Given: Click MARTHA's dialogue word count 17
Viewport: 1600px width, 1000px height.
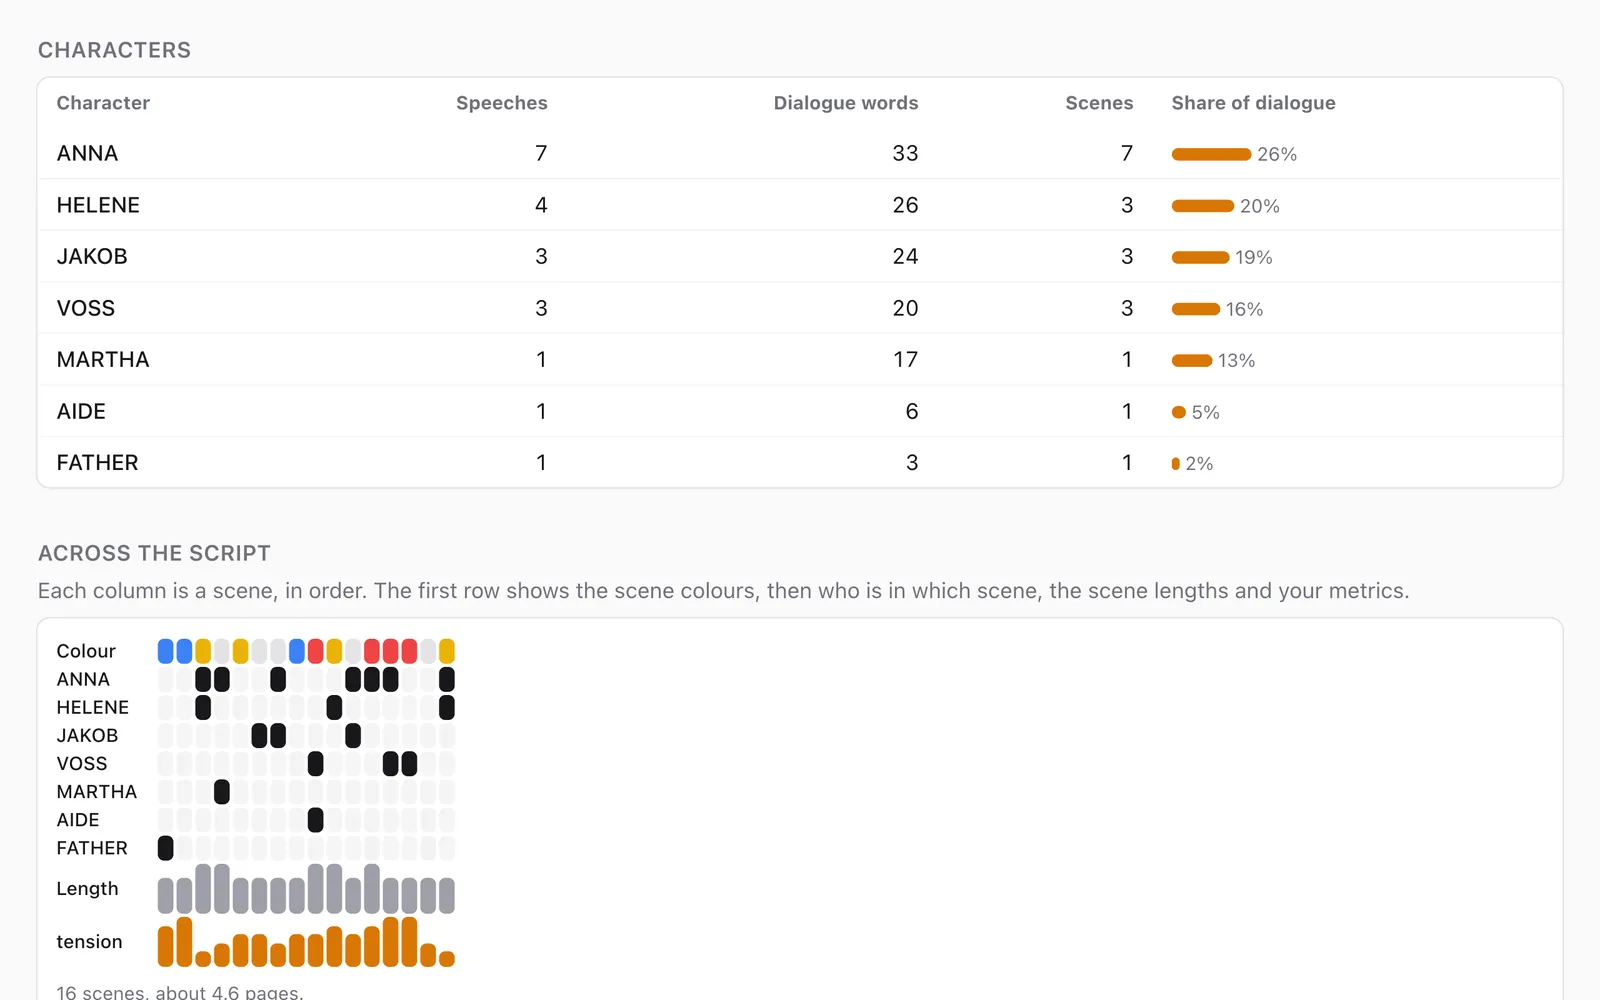Looking at the screenshot, I should [x=905, y=360].
